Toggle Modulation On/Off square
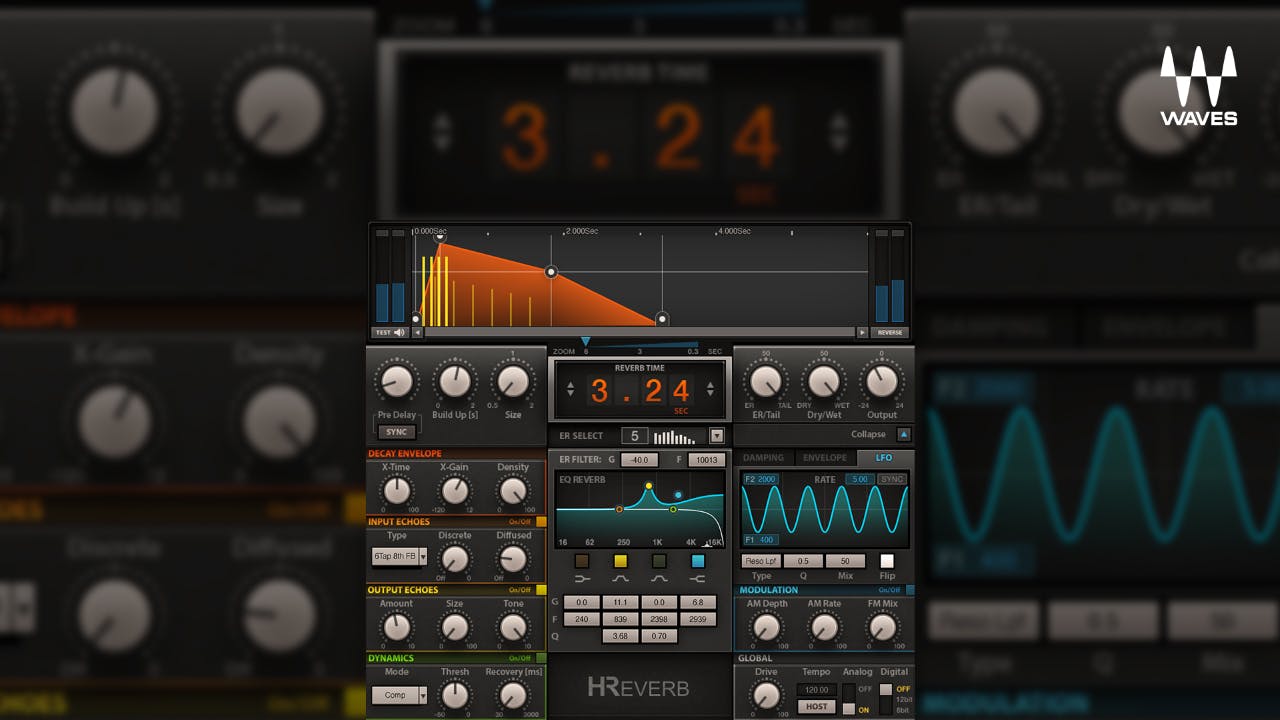 coord(909,590)
